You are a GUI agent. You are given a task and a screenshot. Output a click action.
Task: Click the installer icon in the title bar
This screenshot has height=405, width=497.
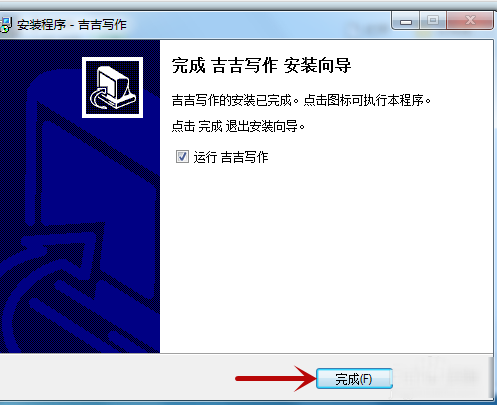pyautogui.click(x=6, y=25)
